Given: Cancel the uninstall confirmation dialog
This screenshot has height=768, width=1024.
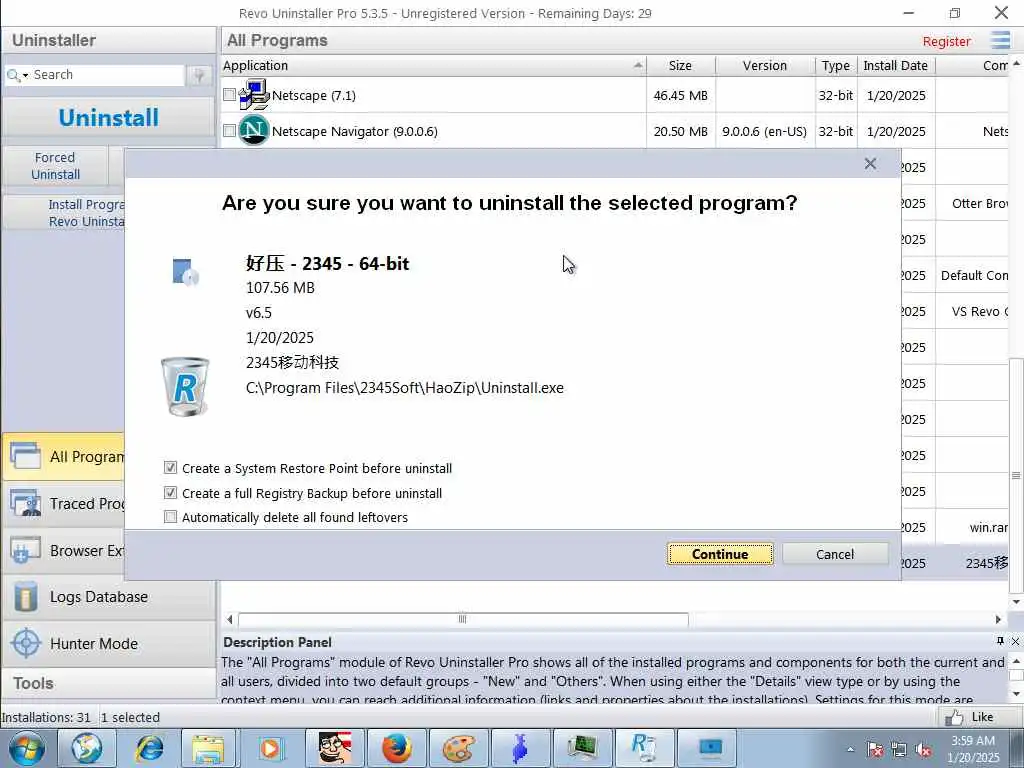Looking at the screenshot, I should (835, 554).
